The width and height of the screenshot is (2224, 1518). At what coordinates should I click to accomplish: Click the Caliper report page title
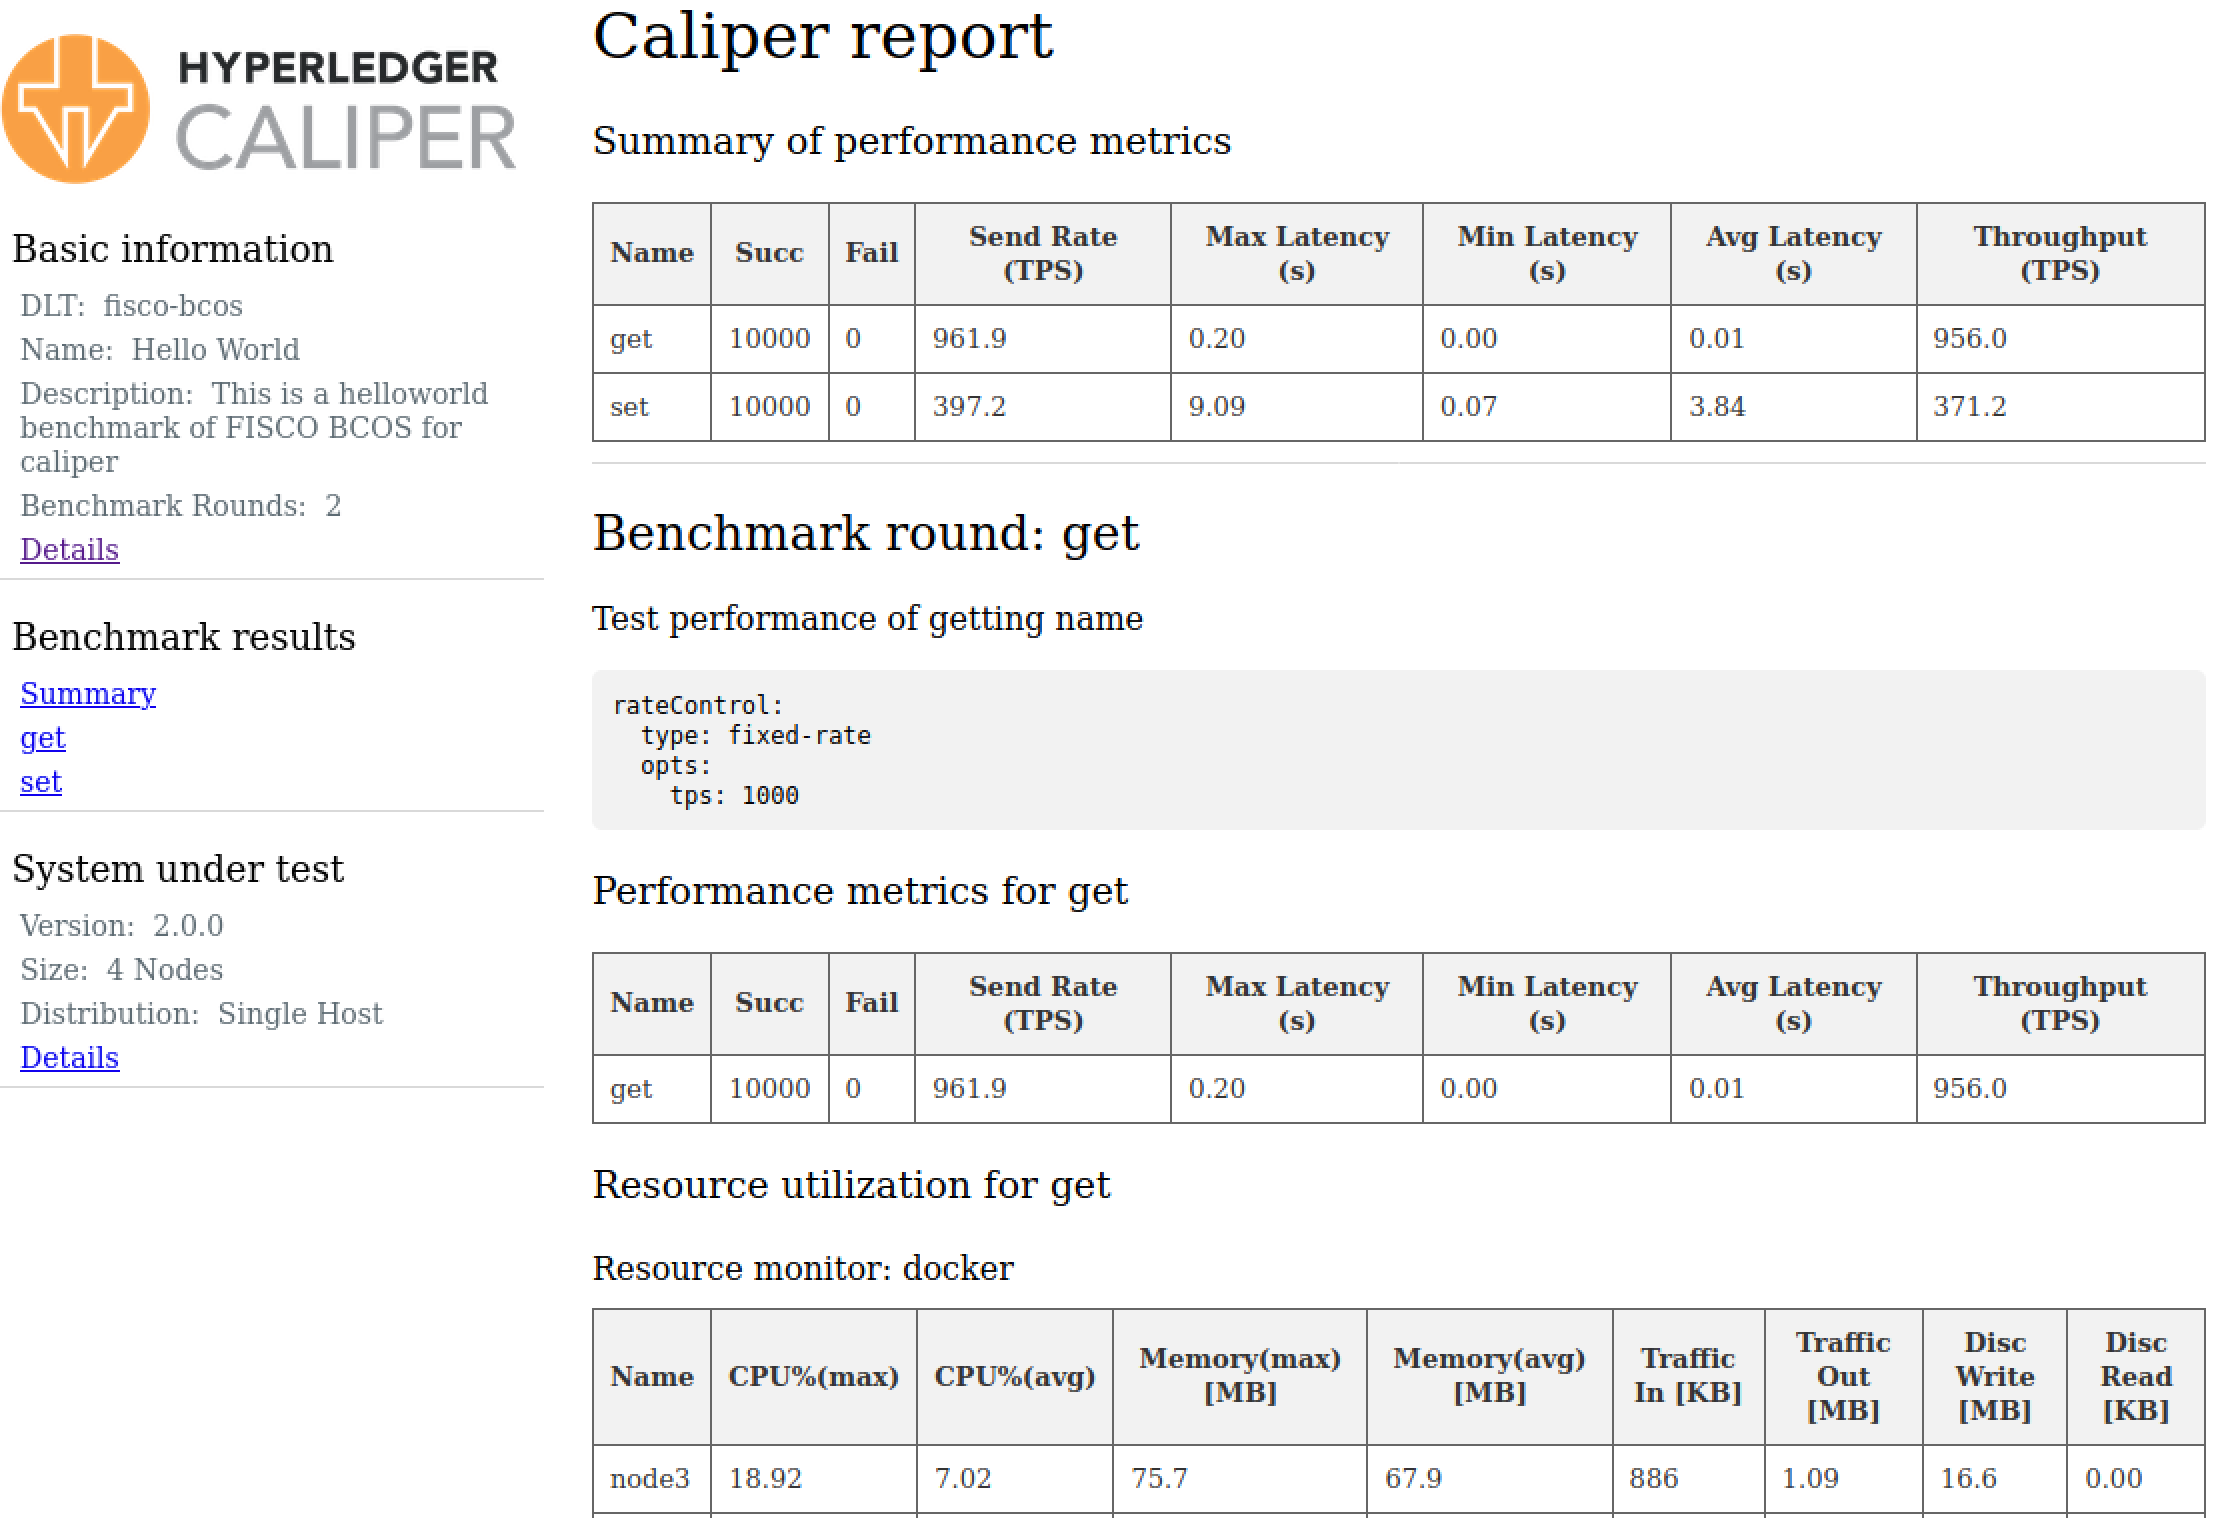pyautogui.click(x=822, y=36)
